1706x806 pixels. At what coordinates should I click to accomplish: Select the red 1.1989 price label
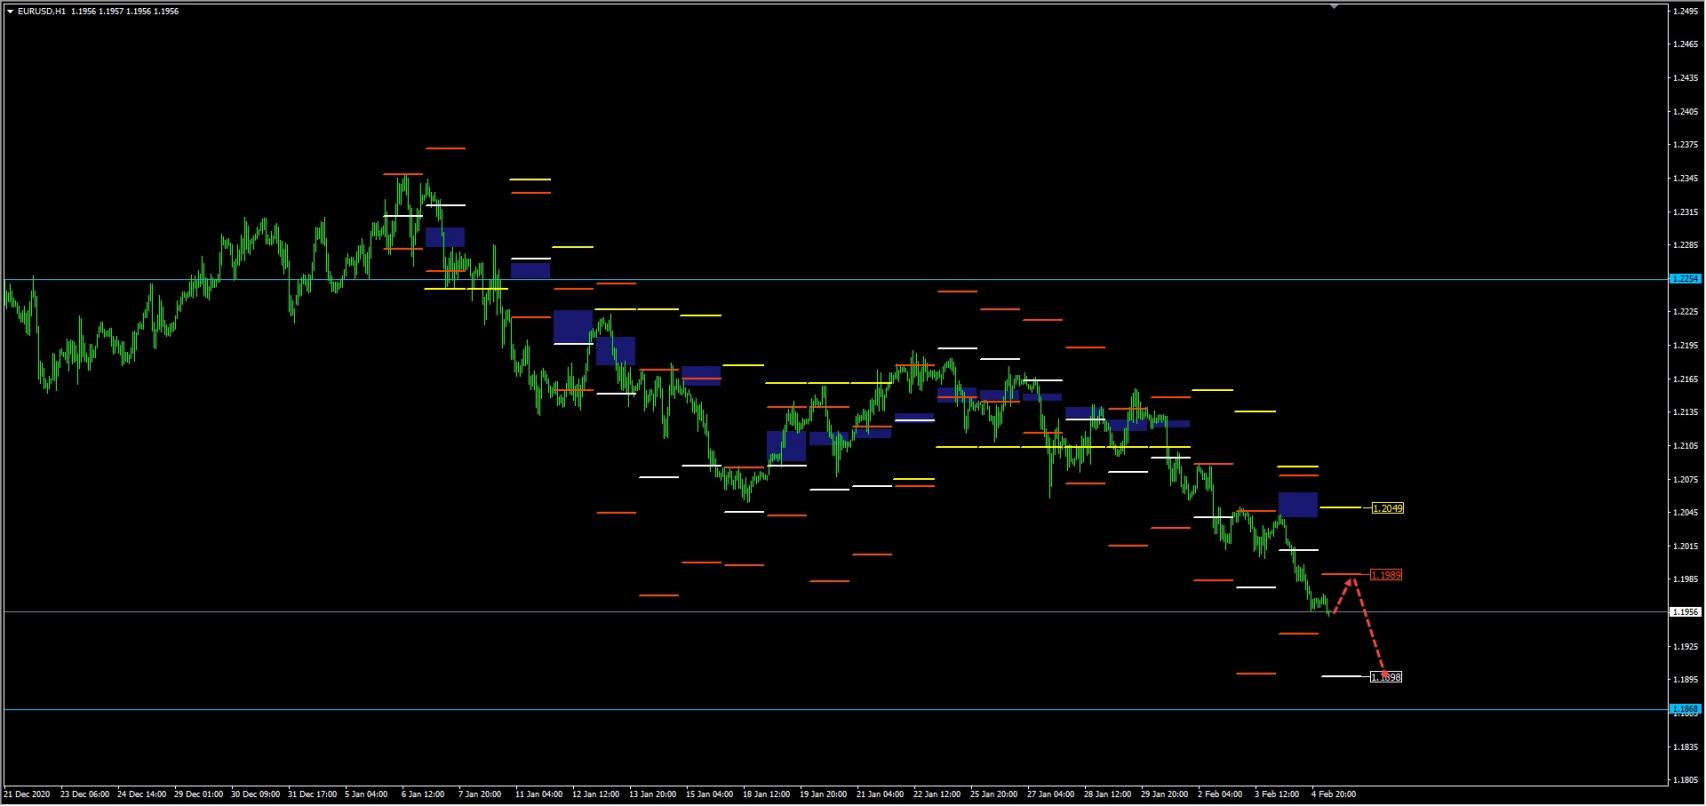coord(1386,575)
